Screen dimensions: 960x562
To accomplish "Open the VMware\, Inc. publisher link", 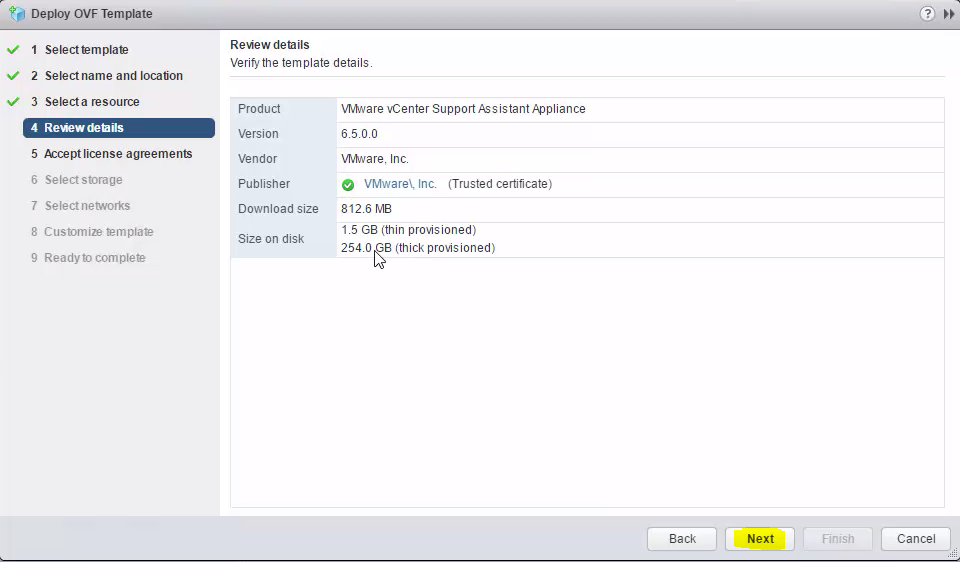I will pos(400,184).
